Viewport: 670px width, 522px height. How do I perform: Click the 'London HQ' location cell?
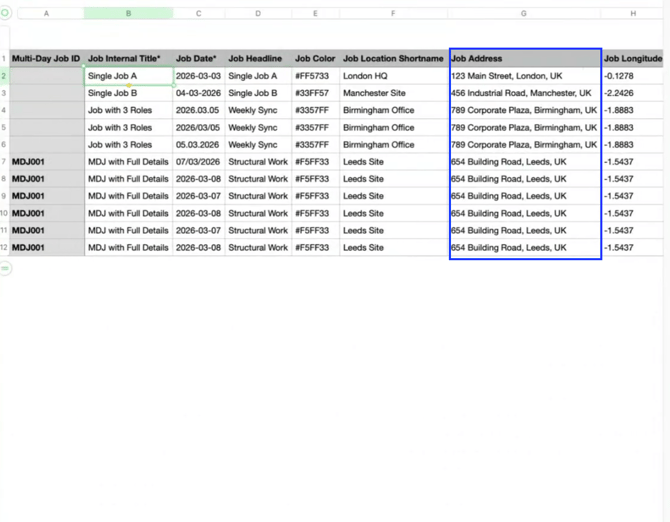coord(393,76)
